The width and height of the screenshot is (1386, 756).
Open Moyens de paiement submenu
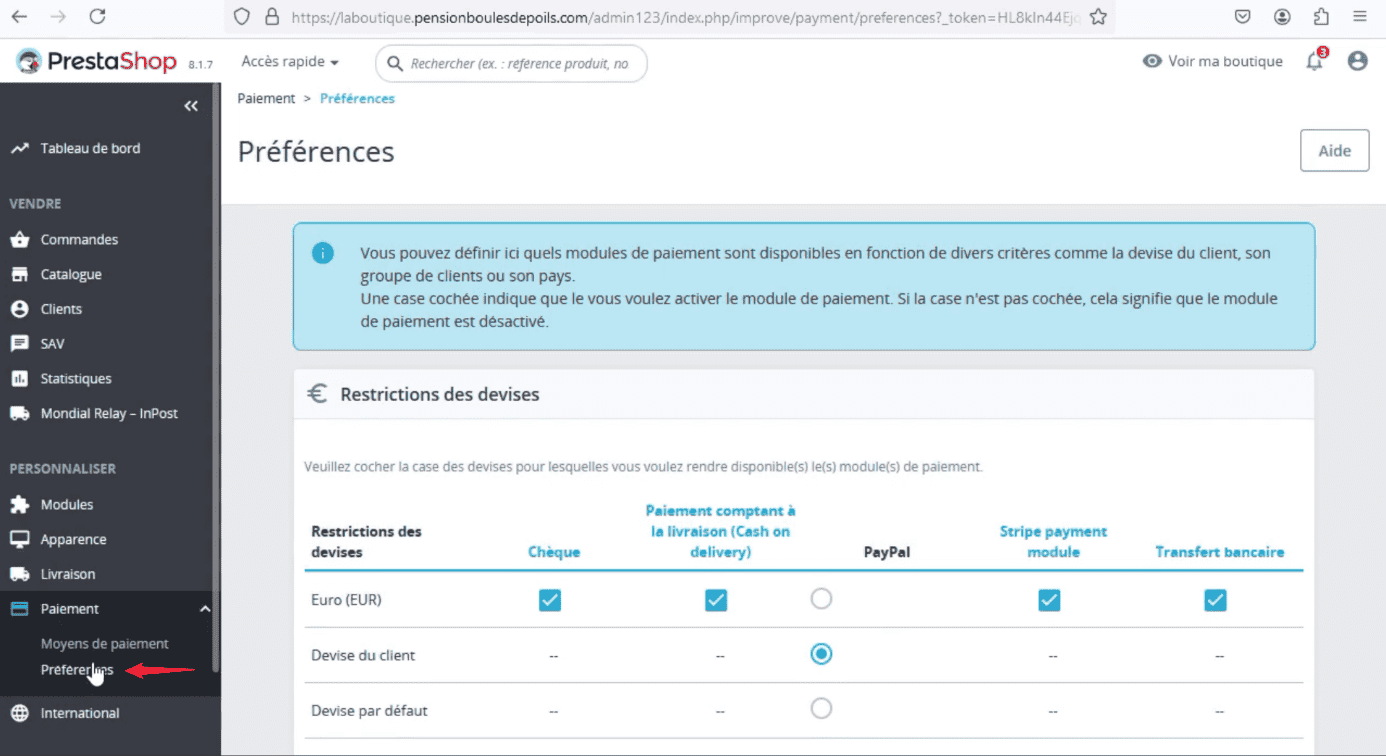[x=104, y=644]
